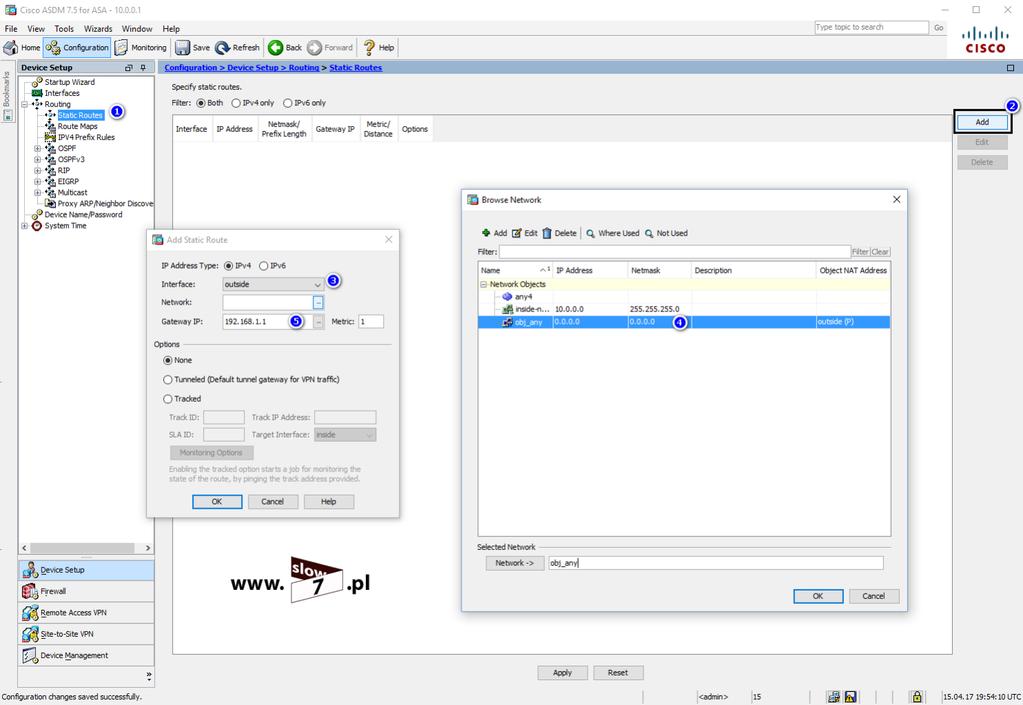Open the Wizards menu
The width and height of the screenshot is (1023, 705).
coord(98,29)
